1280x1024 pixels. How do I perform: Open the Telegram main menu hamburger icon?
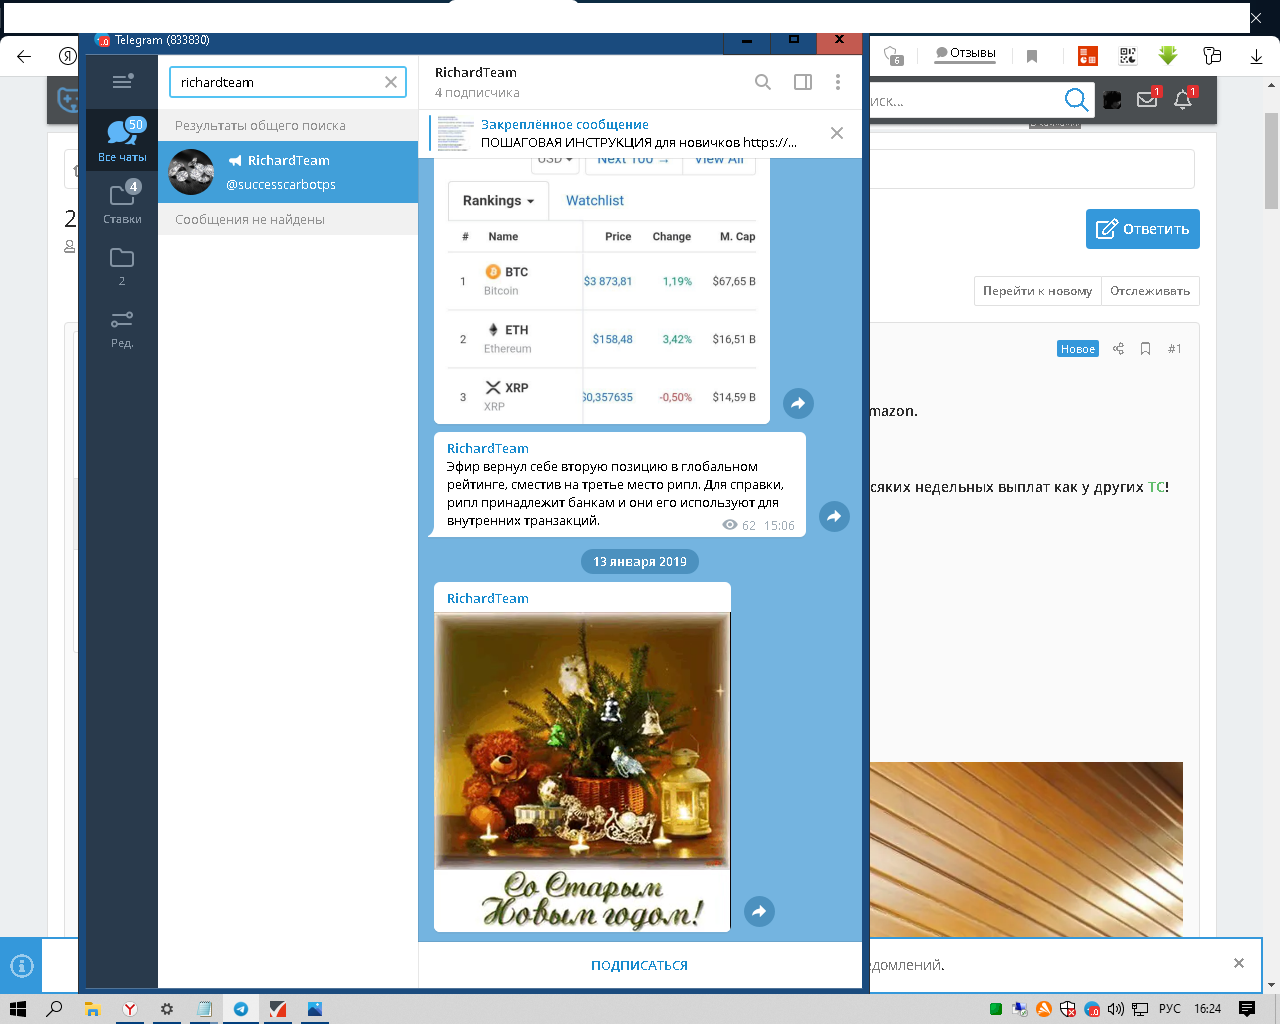click(122, 82)
